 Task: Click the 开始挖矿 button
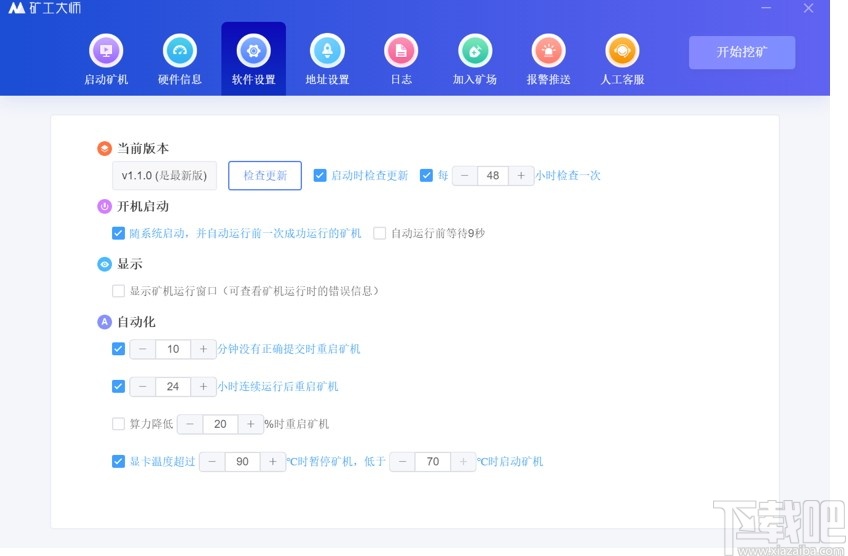point(742,52)
